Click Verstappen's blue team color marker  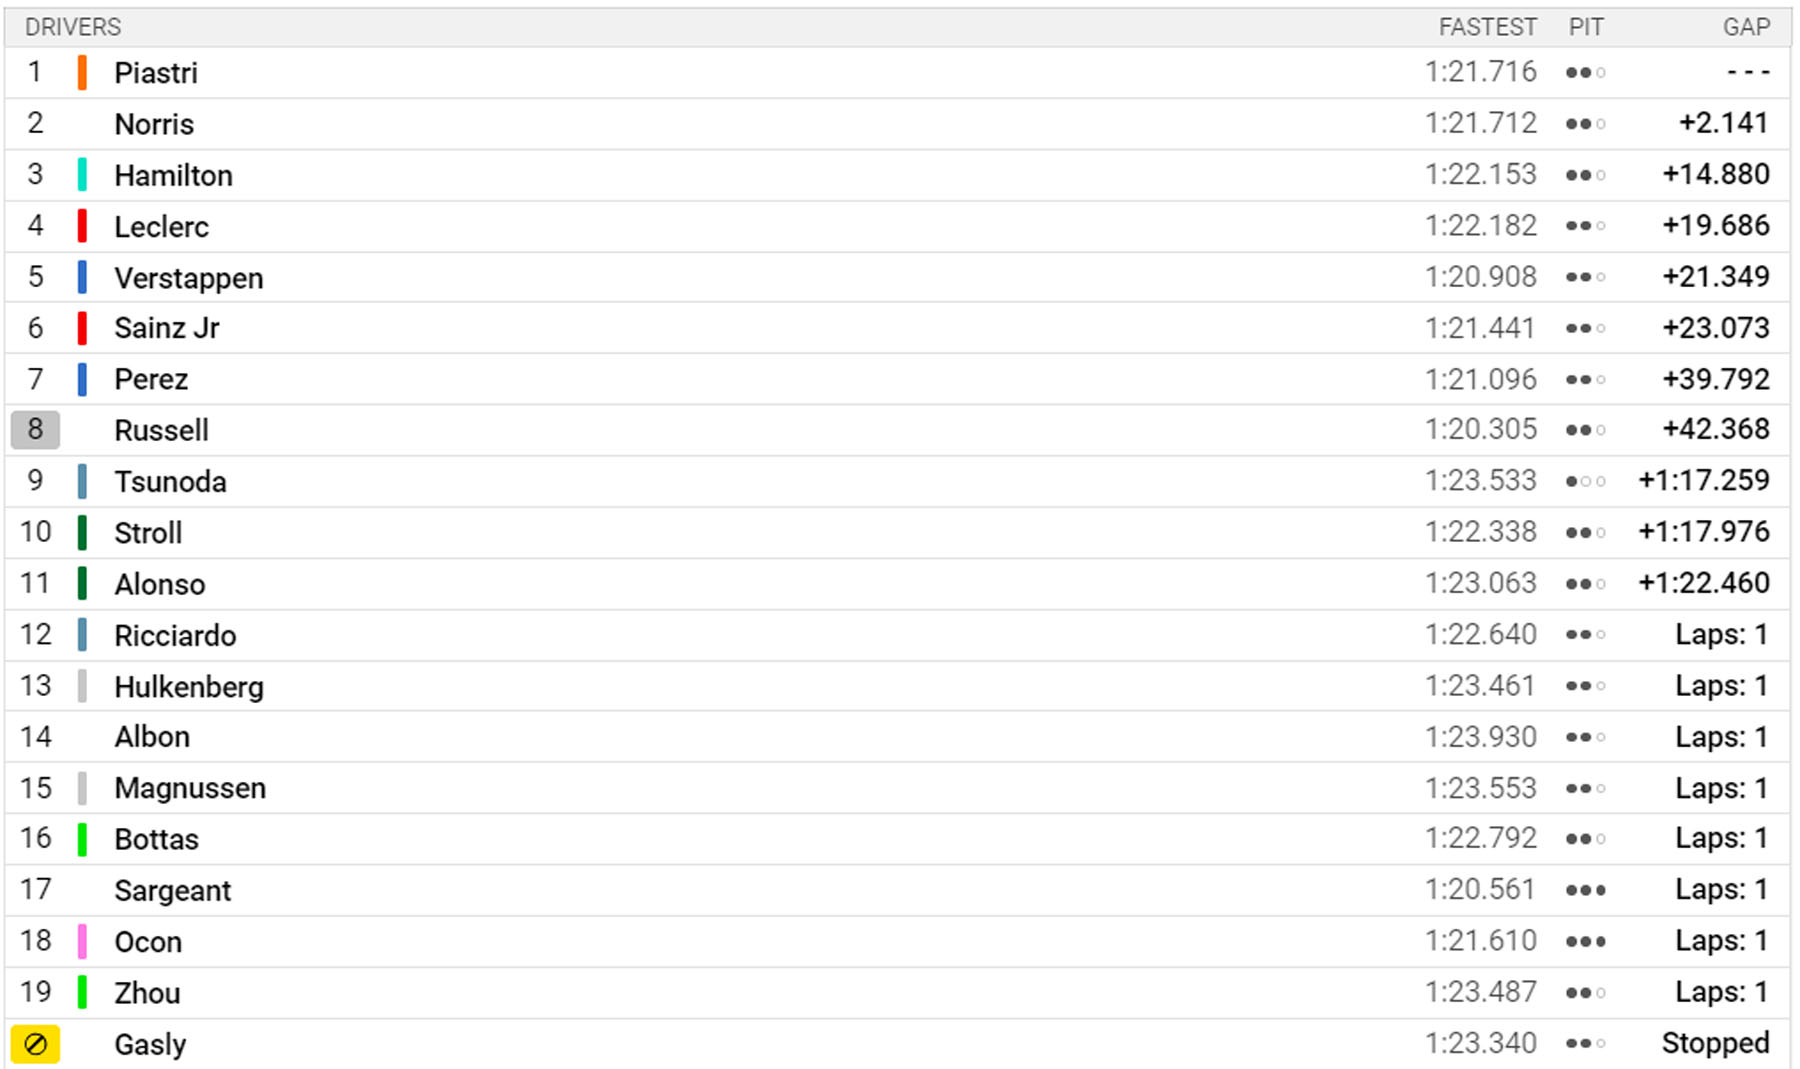tap(82, 277)
